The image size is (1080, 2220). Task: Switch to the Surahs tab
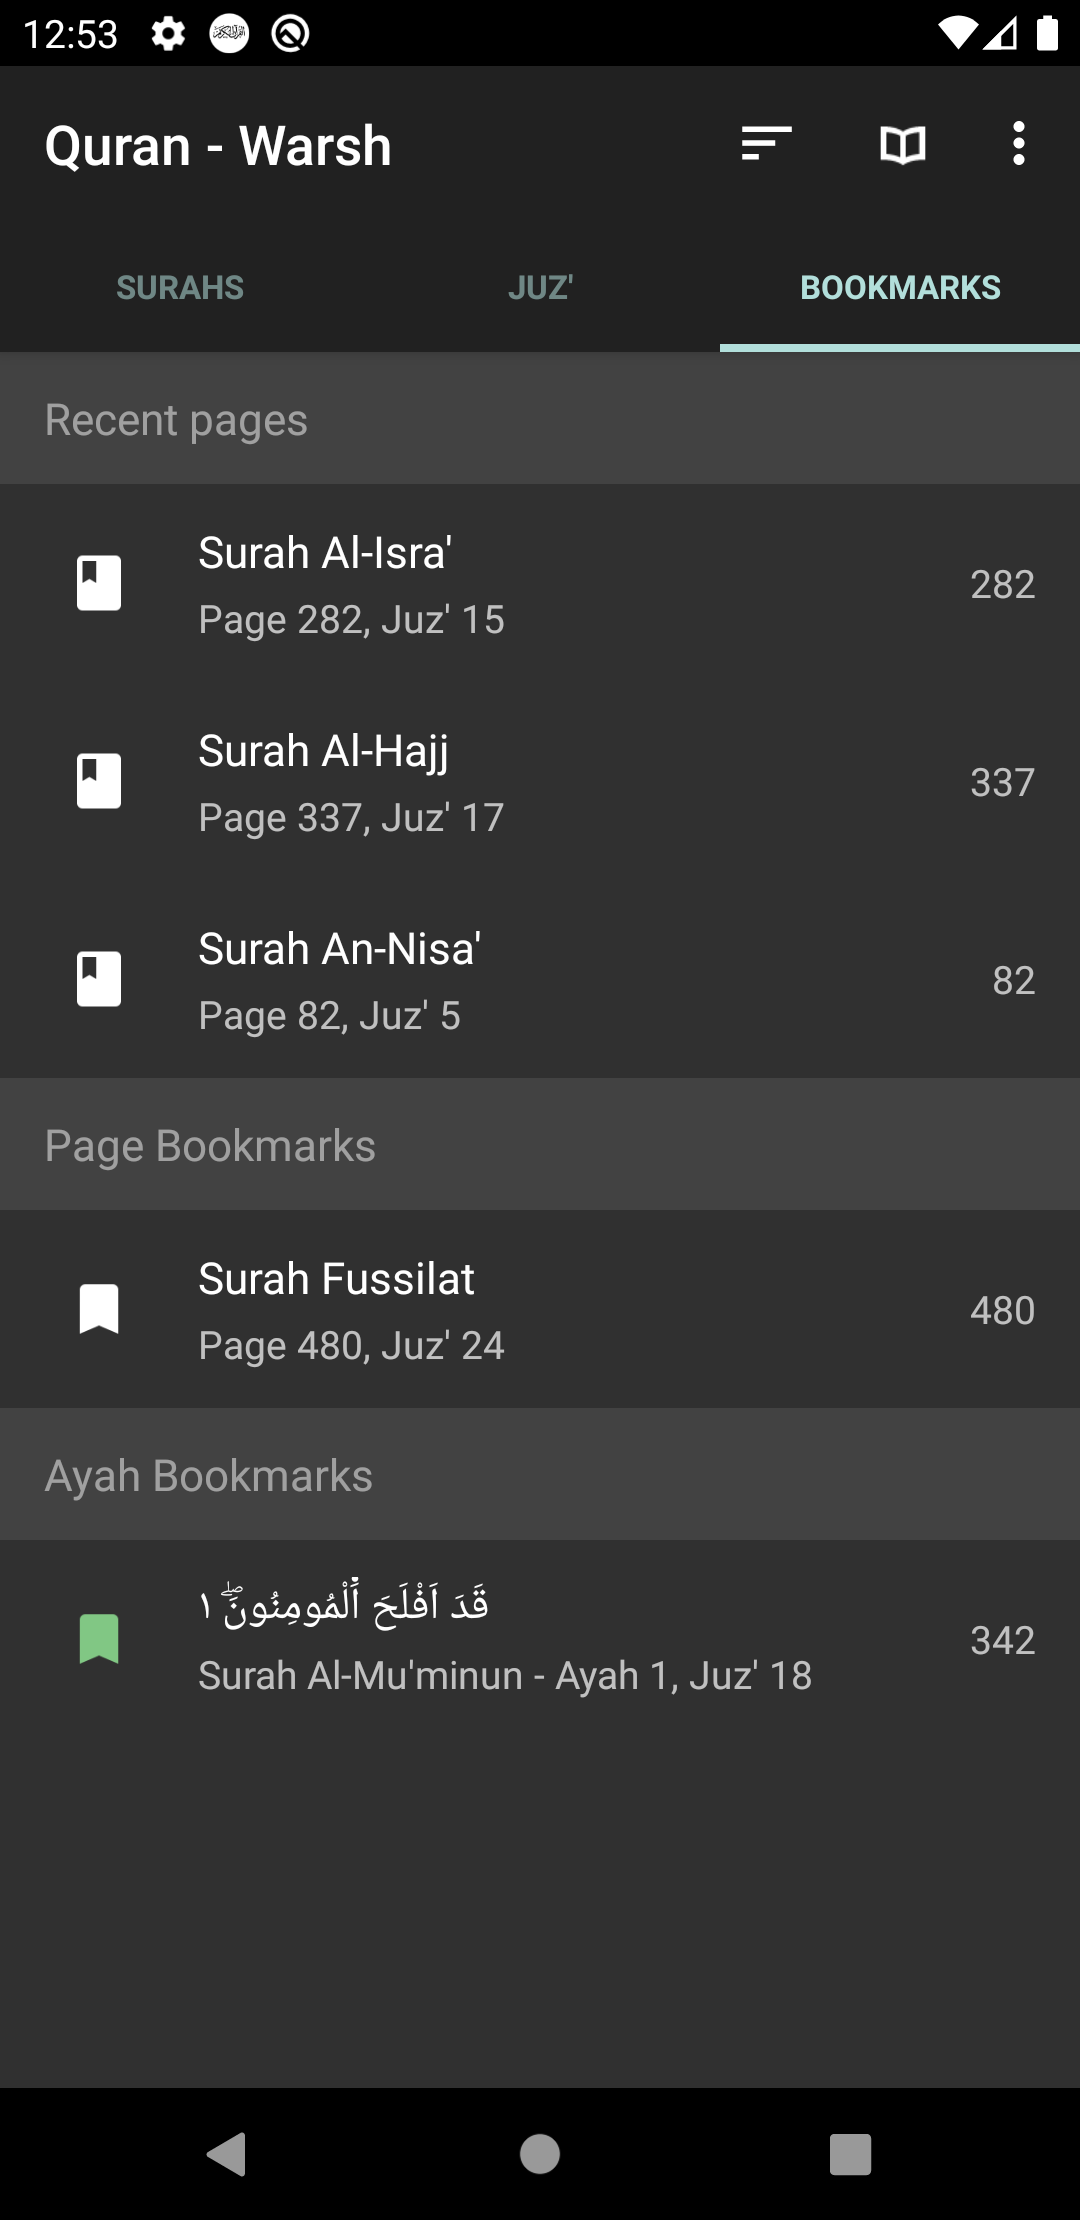pyautogui.click(x=180, y=288)
